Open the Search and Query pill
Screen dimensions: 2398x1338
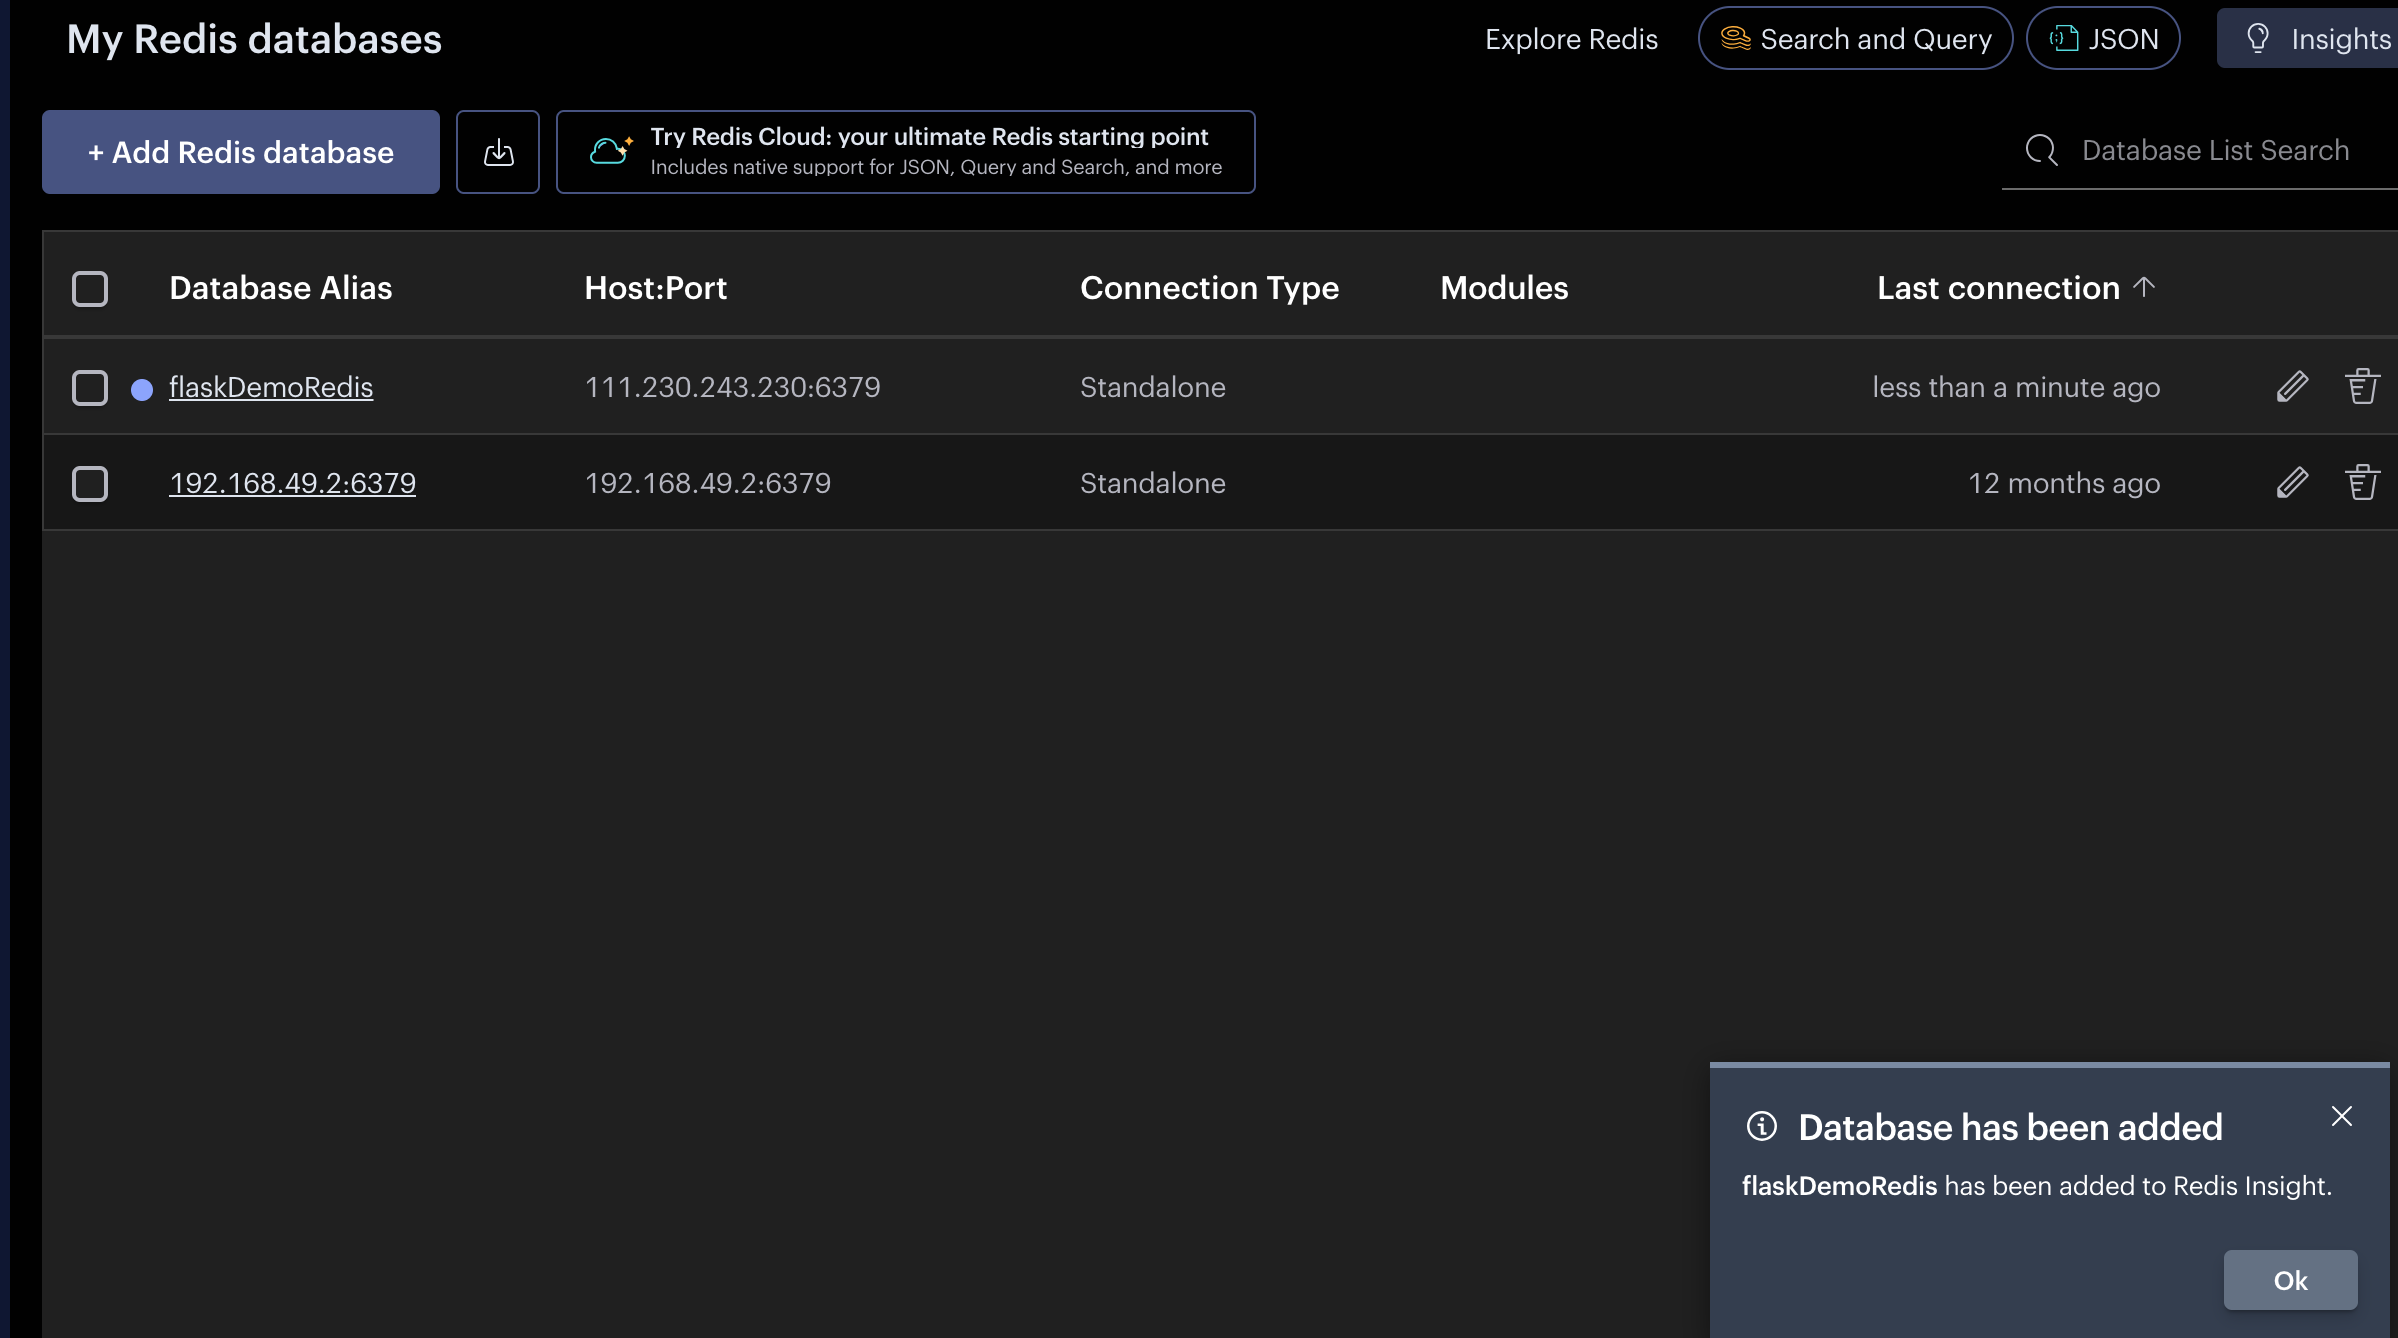pyautogui.click(x=1855, y=39)
